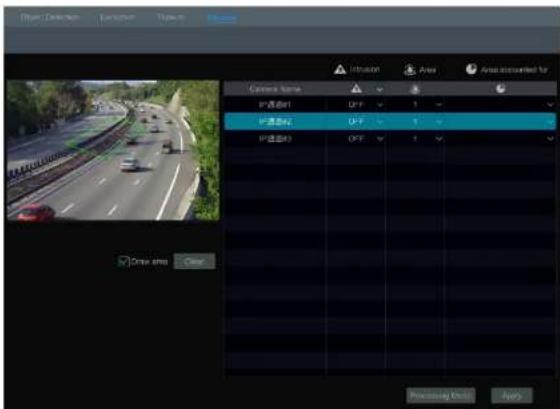Open the header intrusion switch dropdown arrow
Viewport: 560px width, 409px height.
[380, 89]
